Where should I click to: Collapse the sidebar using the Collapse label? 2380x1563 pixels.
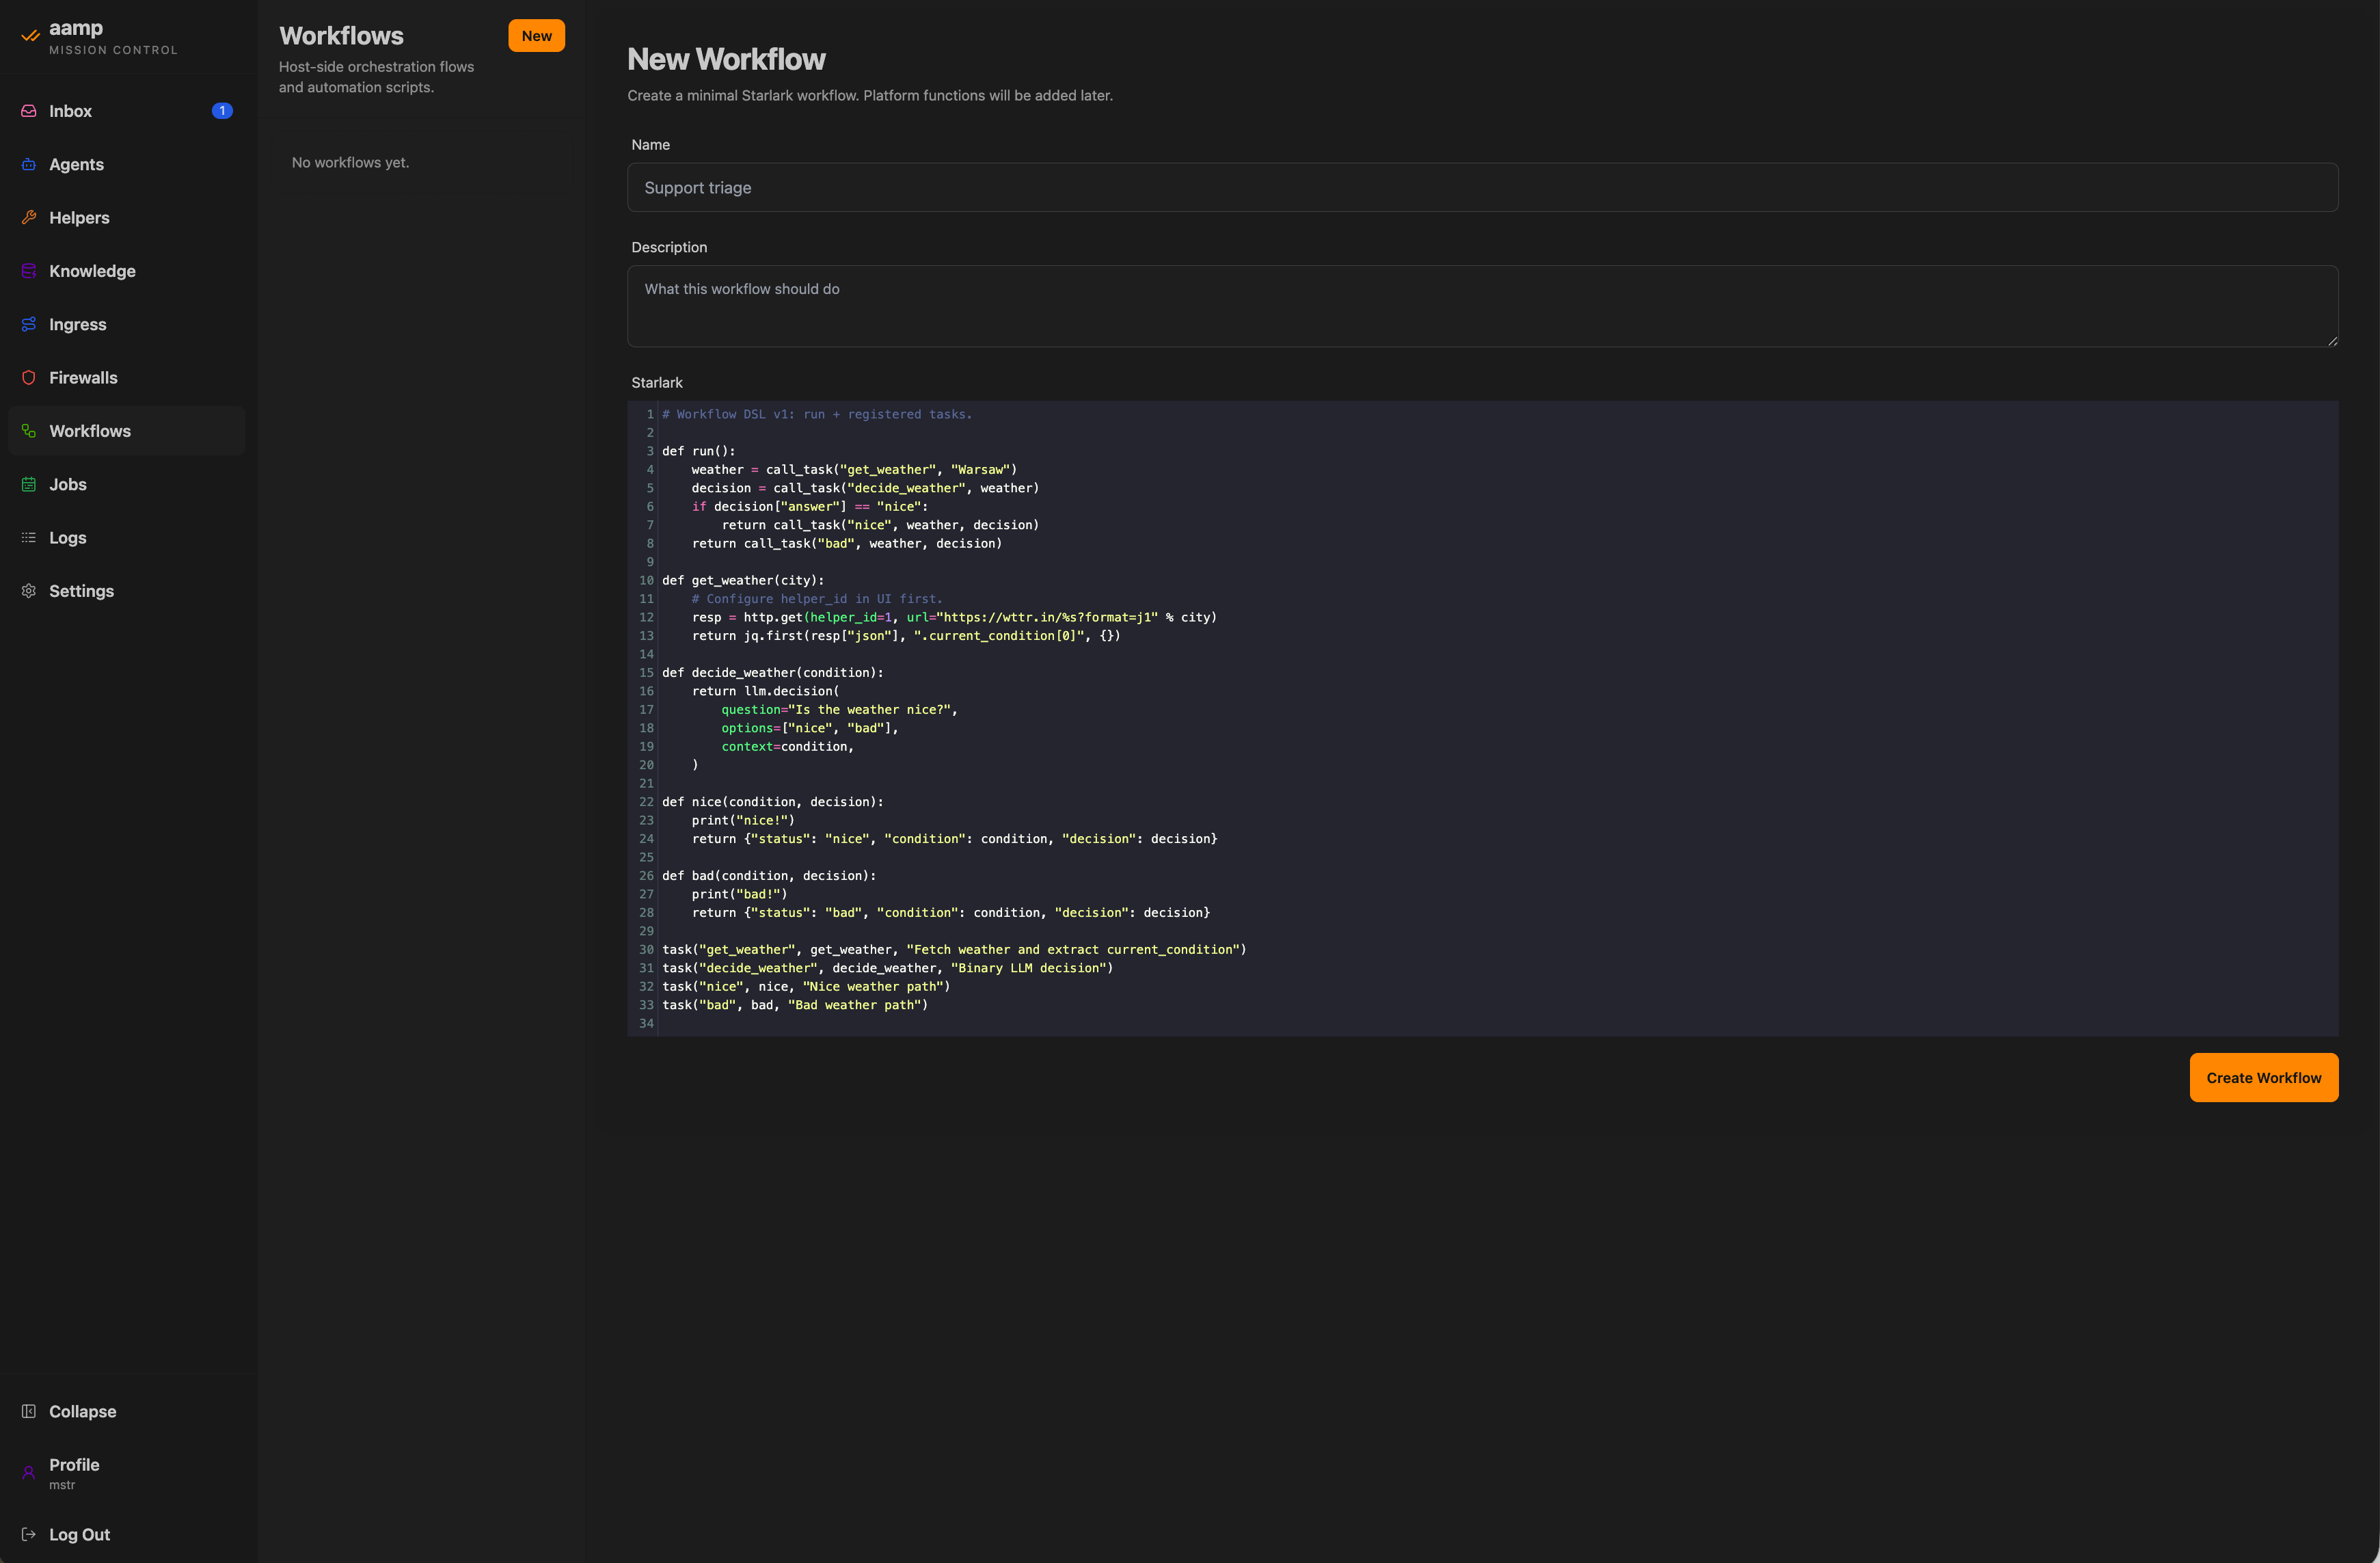[83, 1411]
